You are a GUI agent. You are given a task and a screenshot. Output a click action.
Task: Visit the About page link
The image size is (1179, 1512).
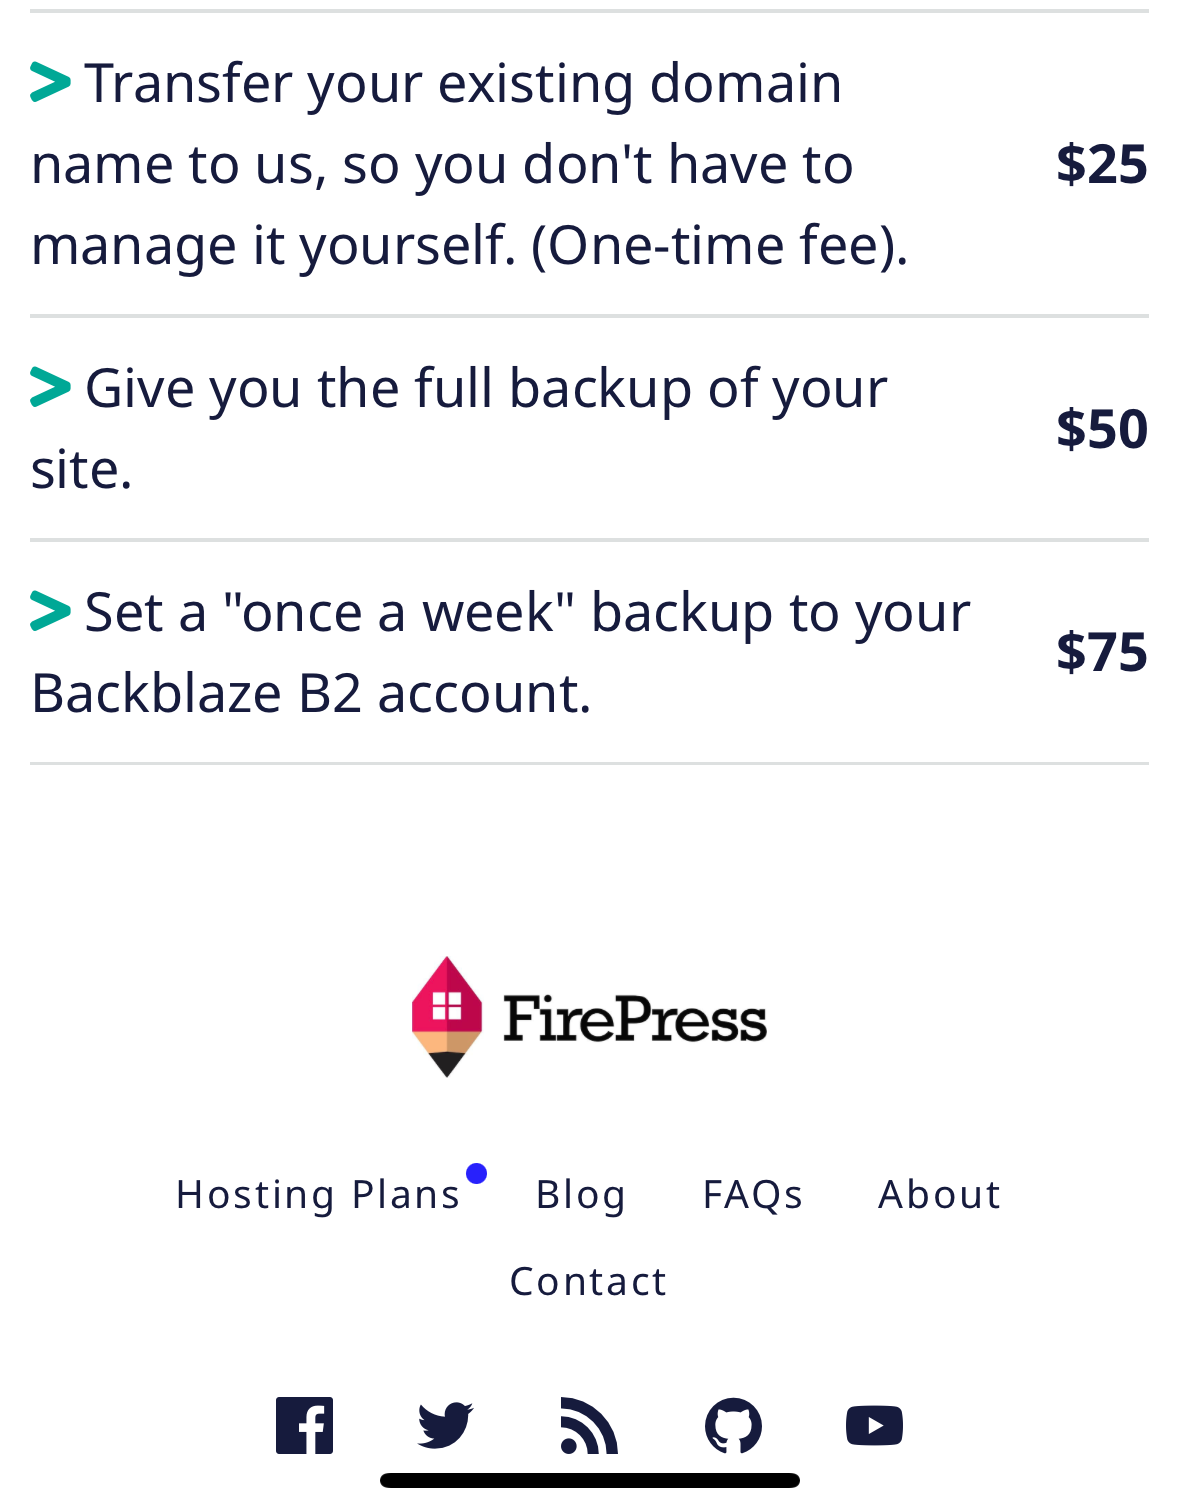(x=940, y=1194)
